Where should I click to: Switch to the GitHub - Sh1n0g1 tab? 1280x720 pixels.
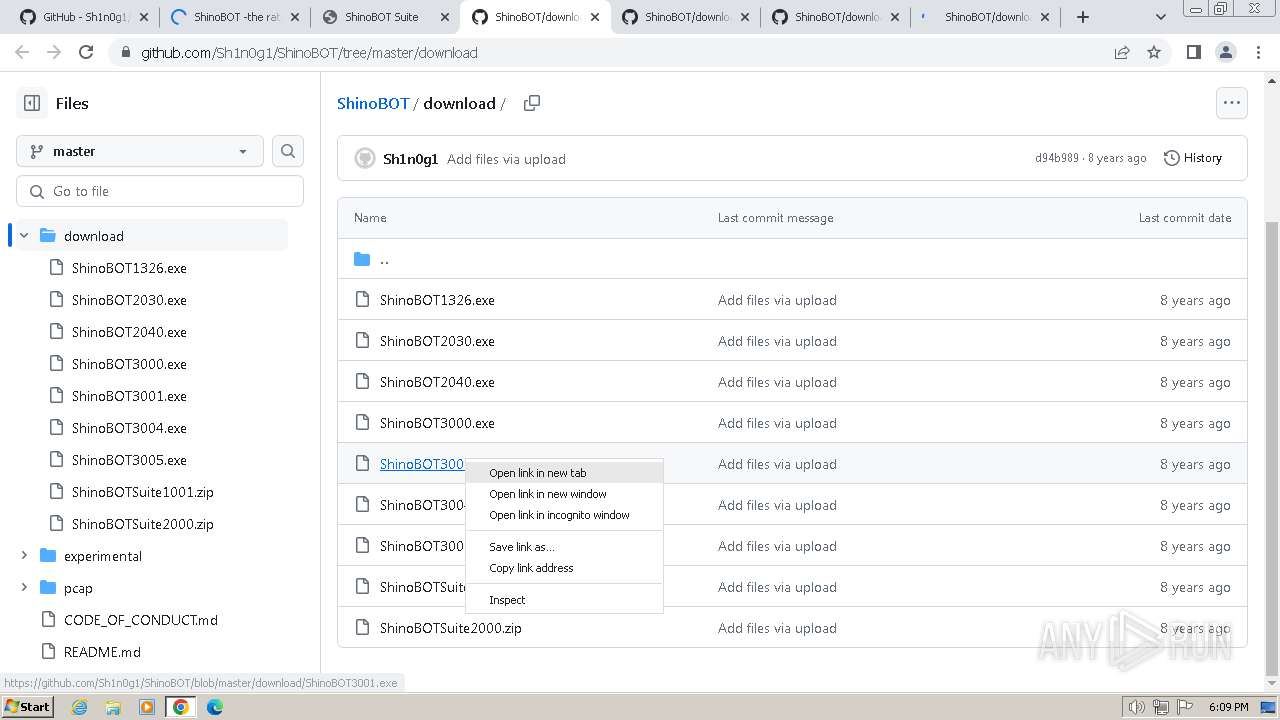[82, 17]
